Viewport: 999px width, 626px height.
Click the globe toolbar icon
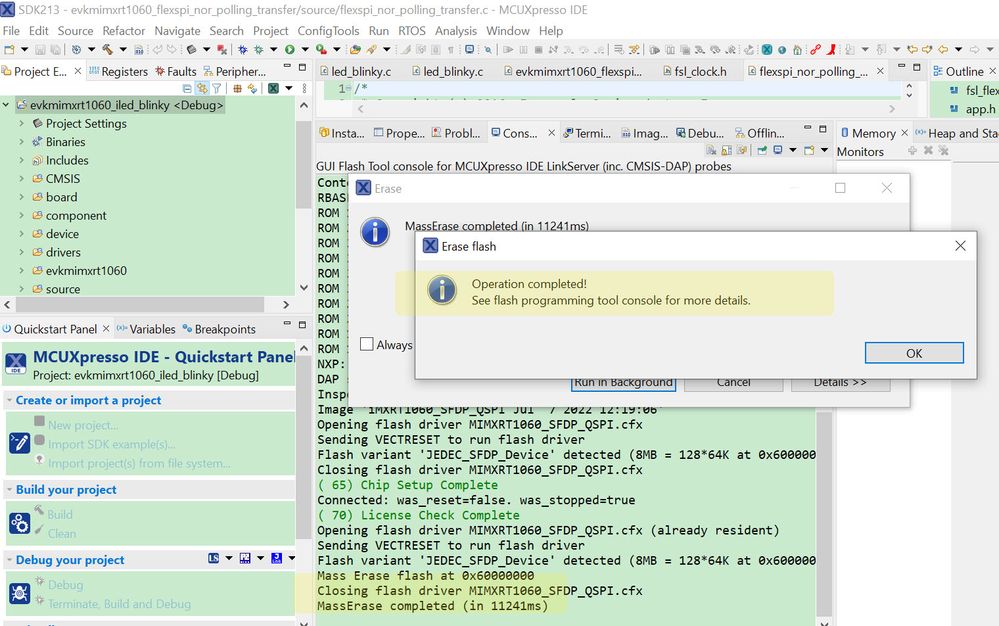pos(782,49)
